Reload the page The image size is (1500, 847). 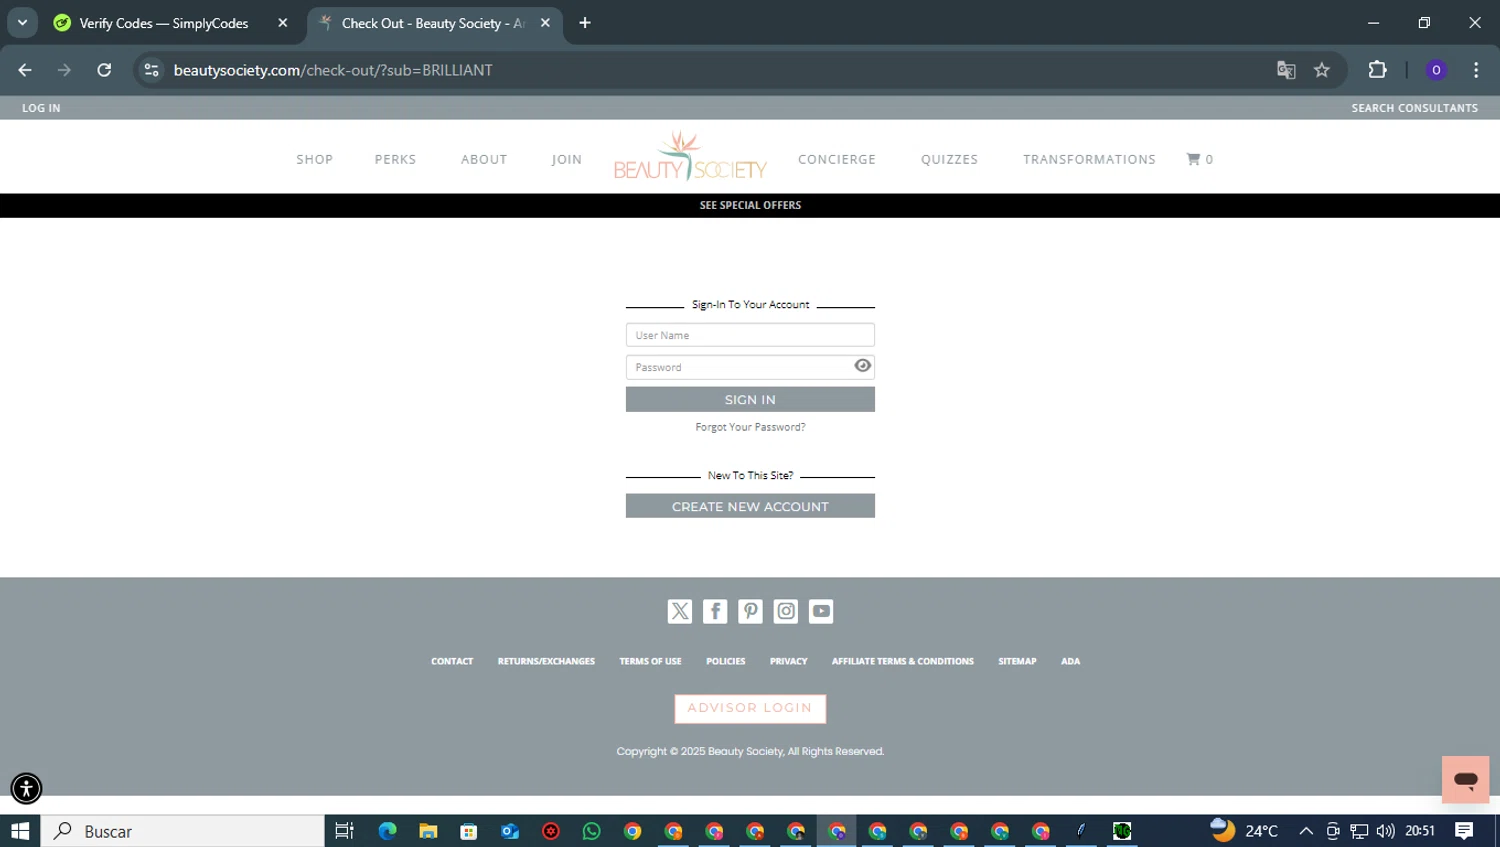104,70
